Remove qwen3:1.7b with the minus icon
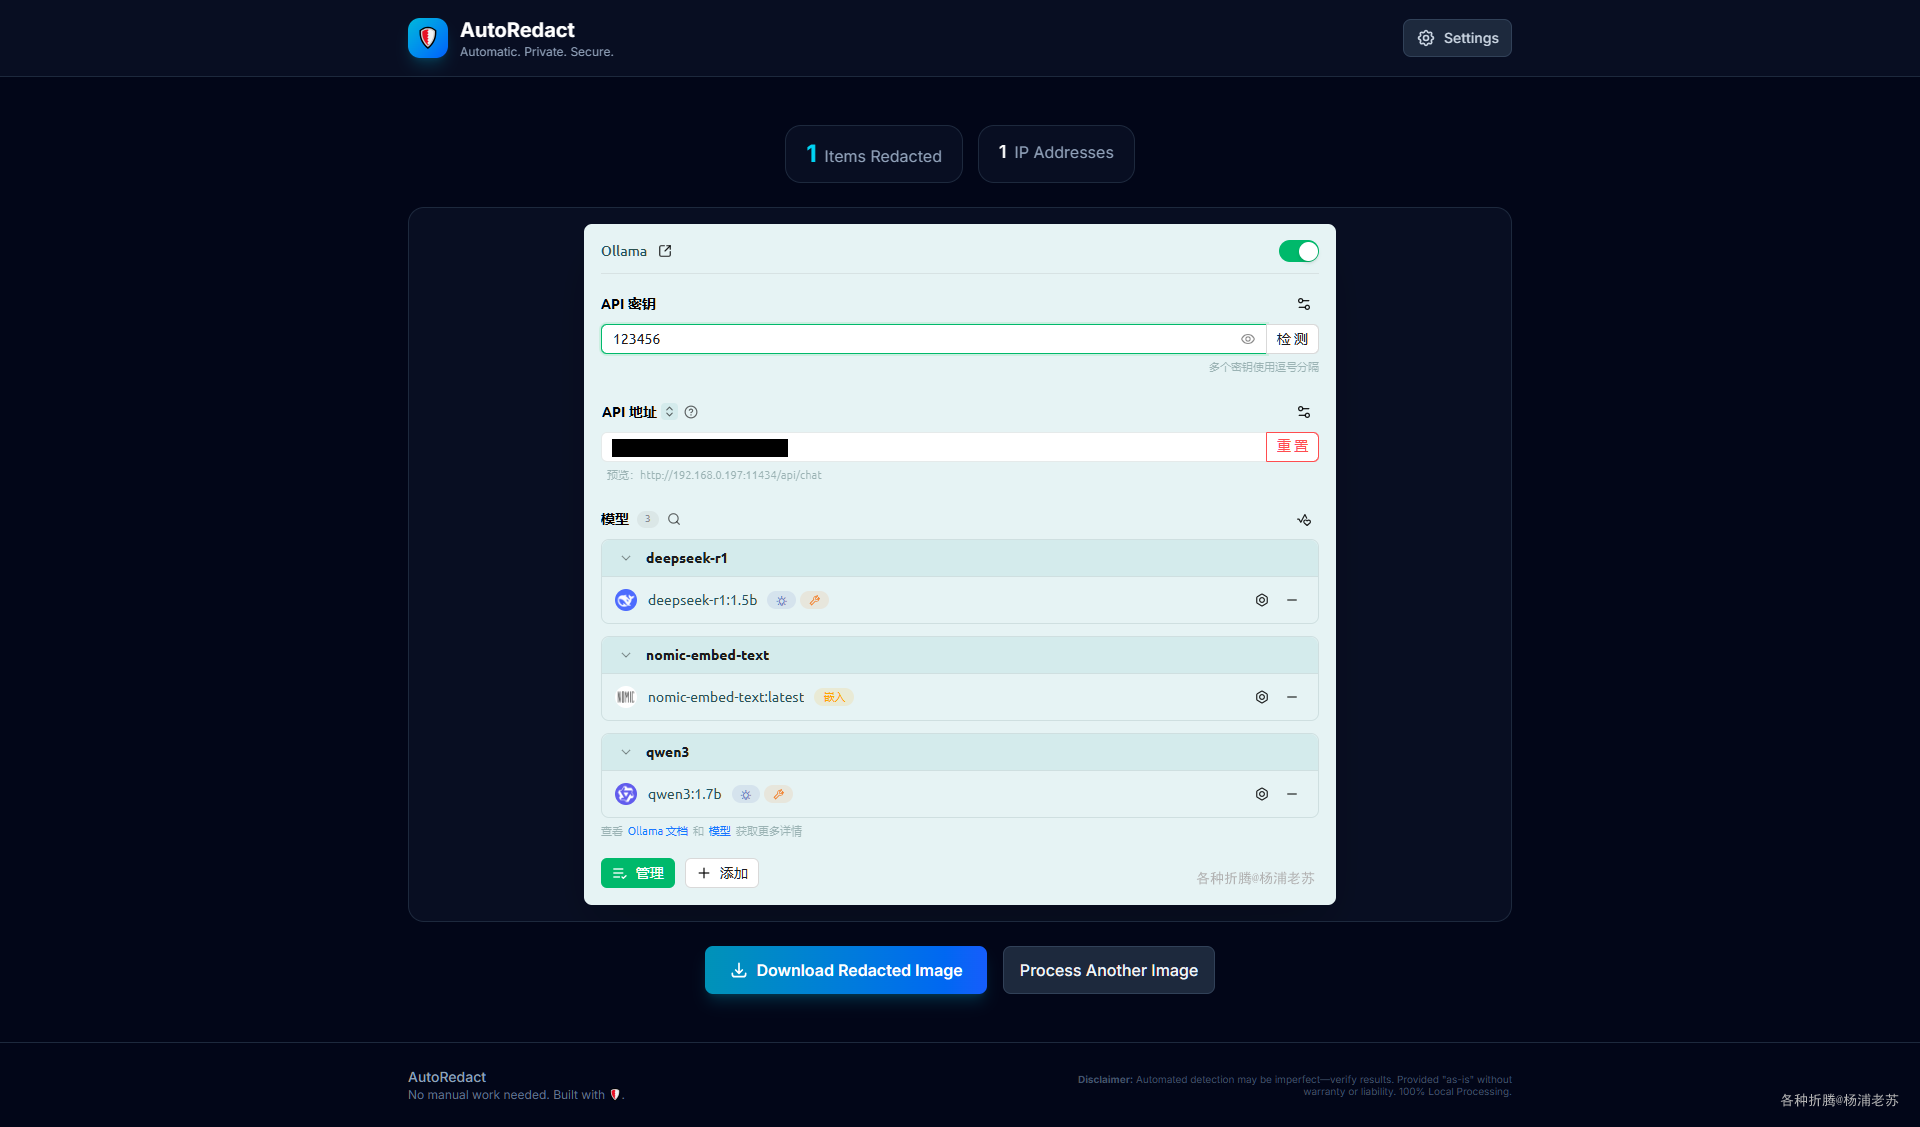The height and width of the screenshot is (1127, 1920). [x=1292, y=794]
